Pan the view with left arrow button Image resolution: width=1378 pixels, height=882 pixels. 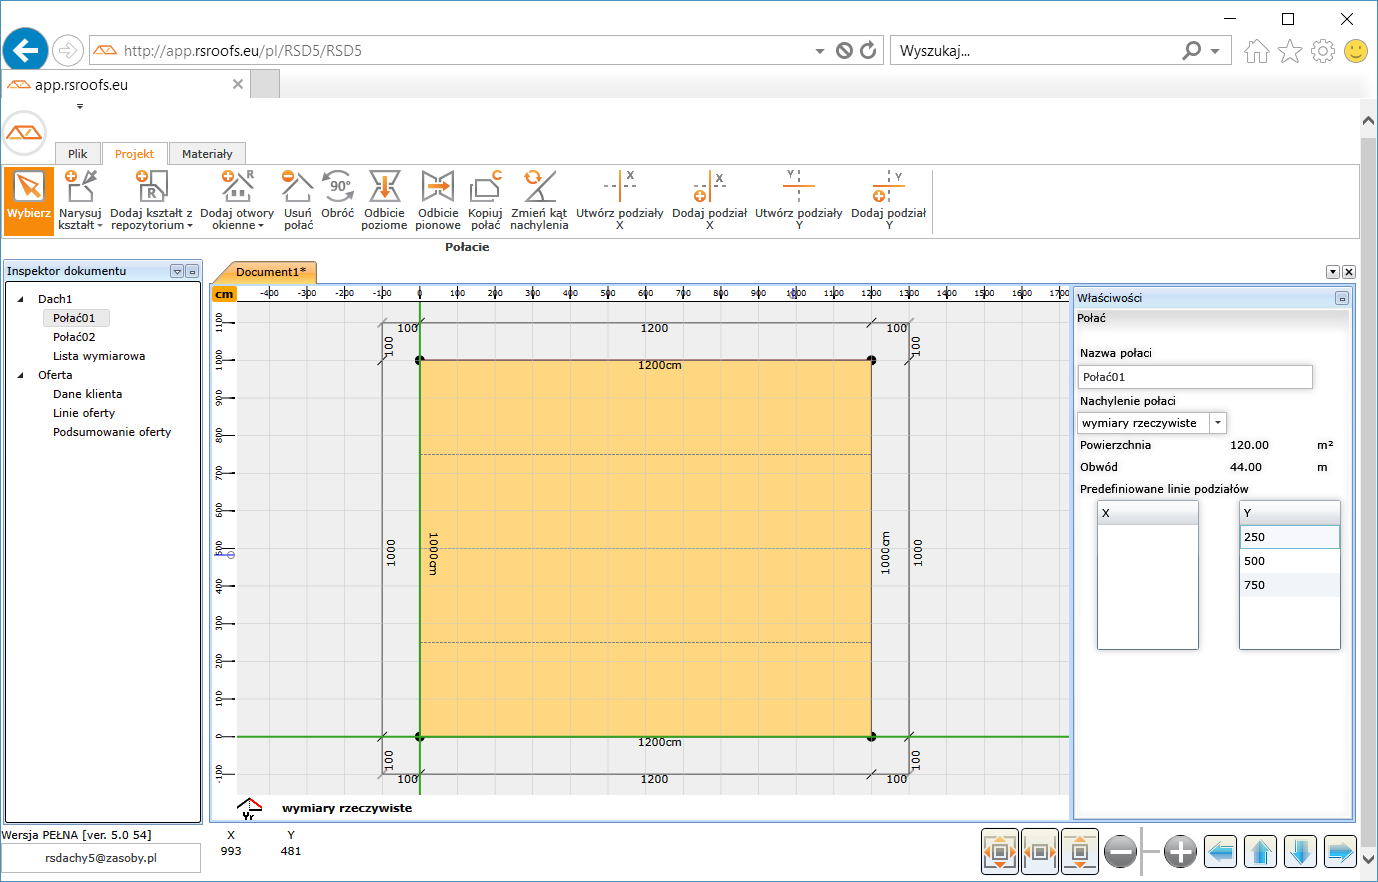pyautogui.click(x=1221, y=852)
